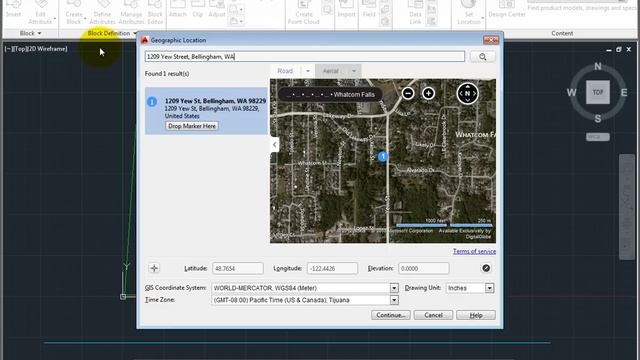This screenshot has height=360, width=640.
Task: Open Design Center from ribbon
Action: coord(507,9)
